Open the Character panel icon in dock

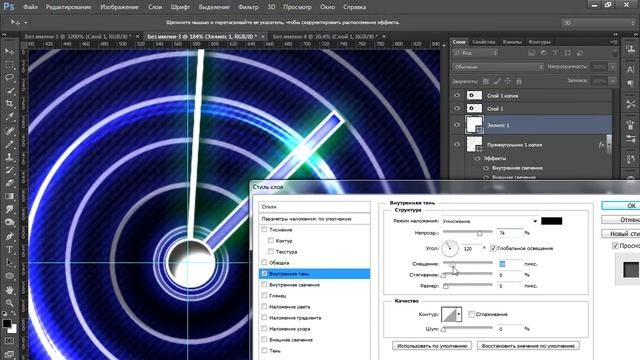pos(631,69)
